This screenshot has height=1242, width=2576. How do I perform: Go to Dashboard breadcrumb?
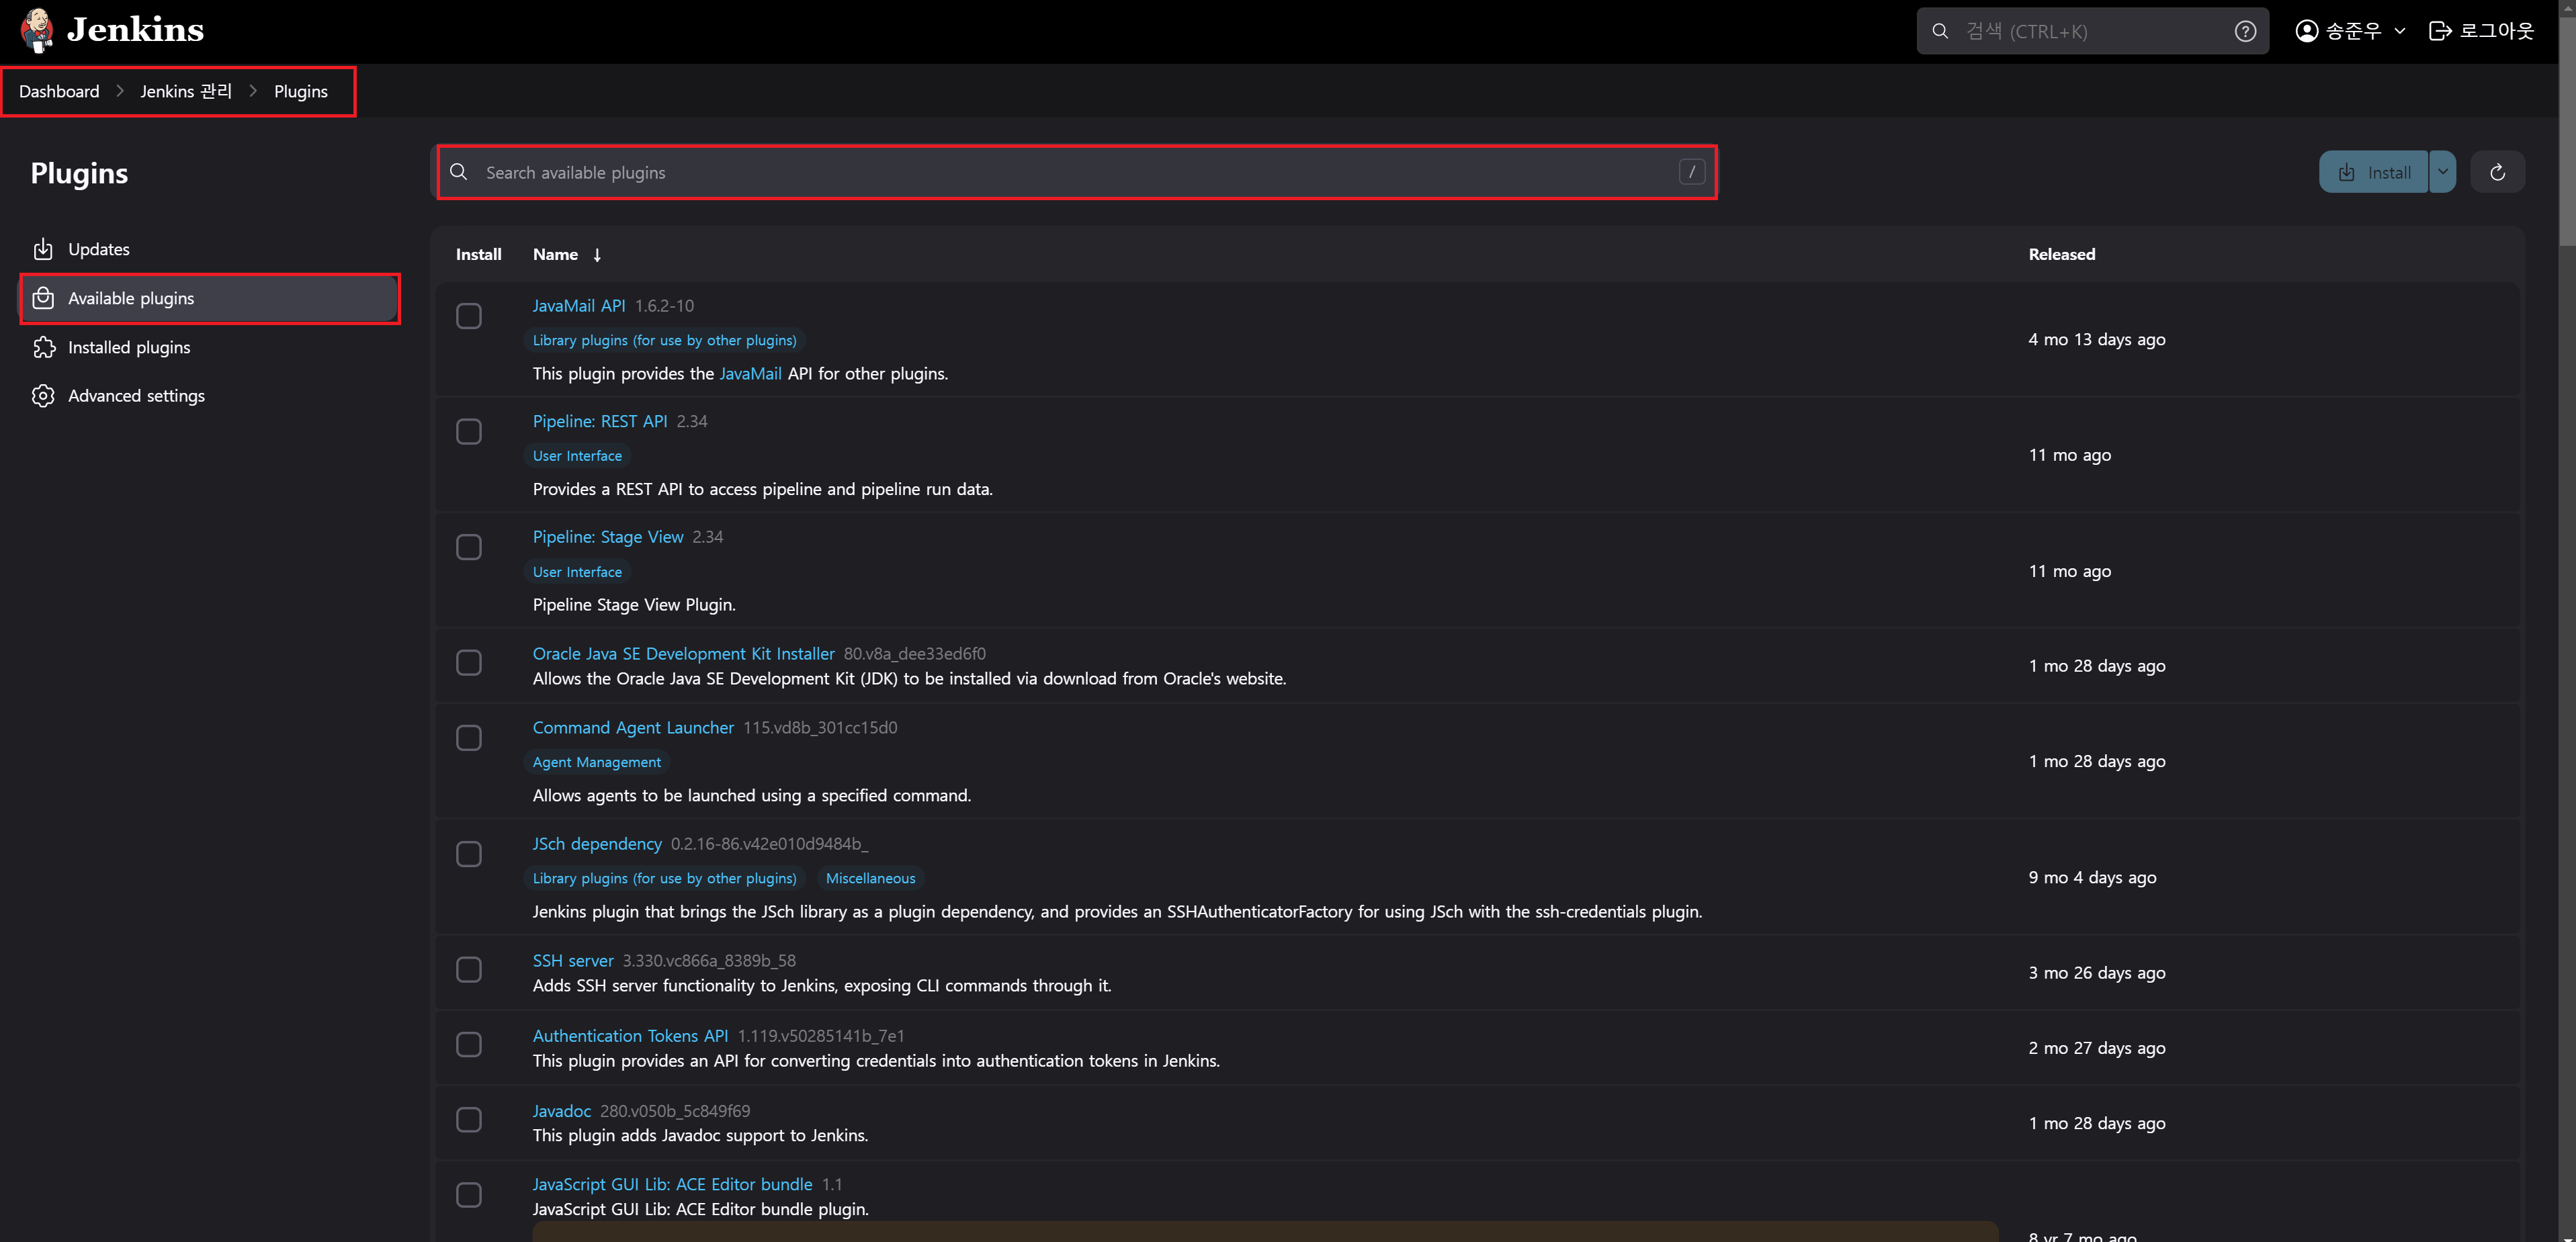point(59,91)
